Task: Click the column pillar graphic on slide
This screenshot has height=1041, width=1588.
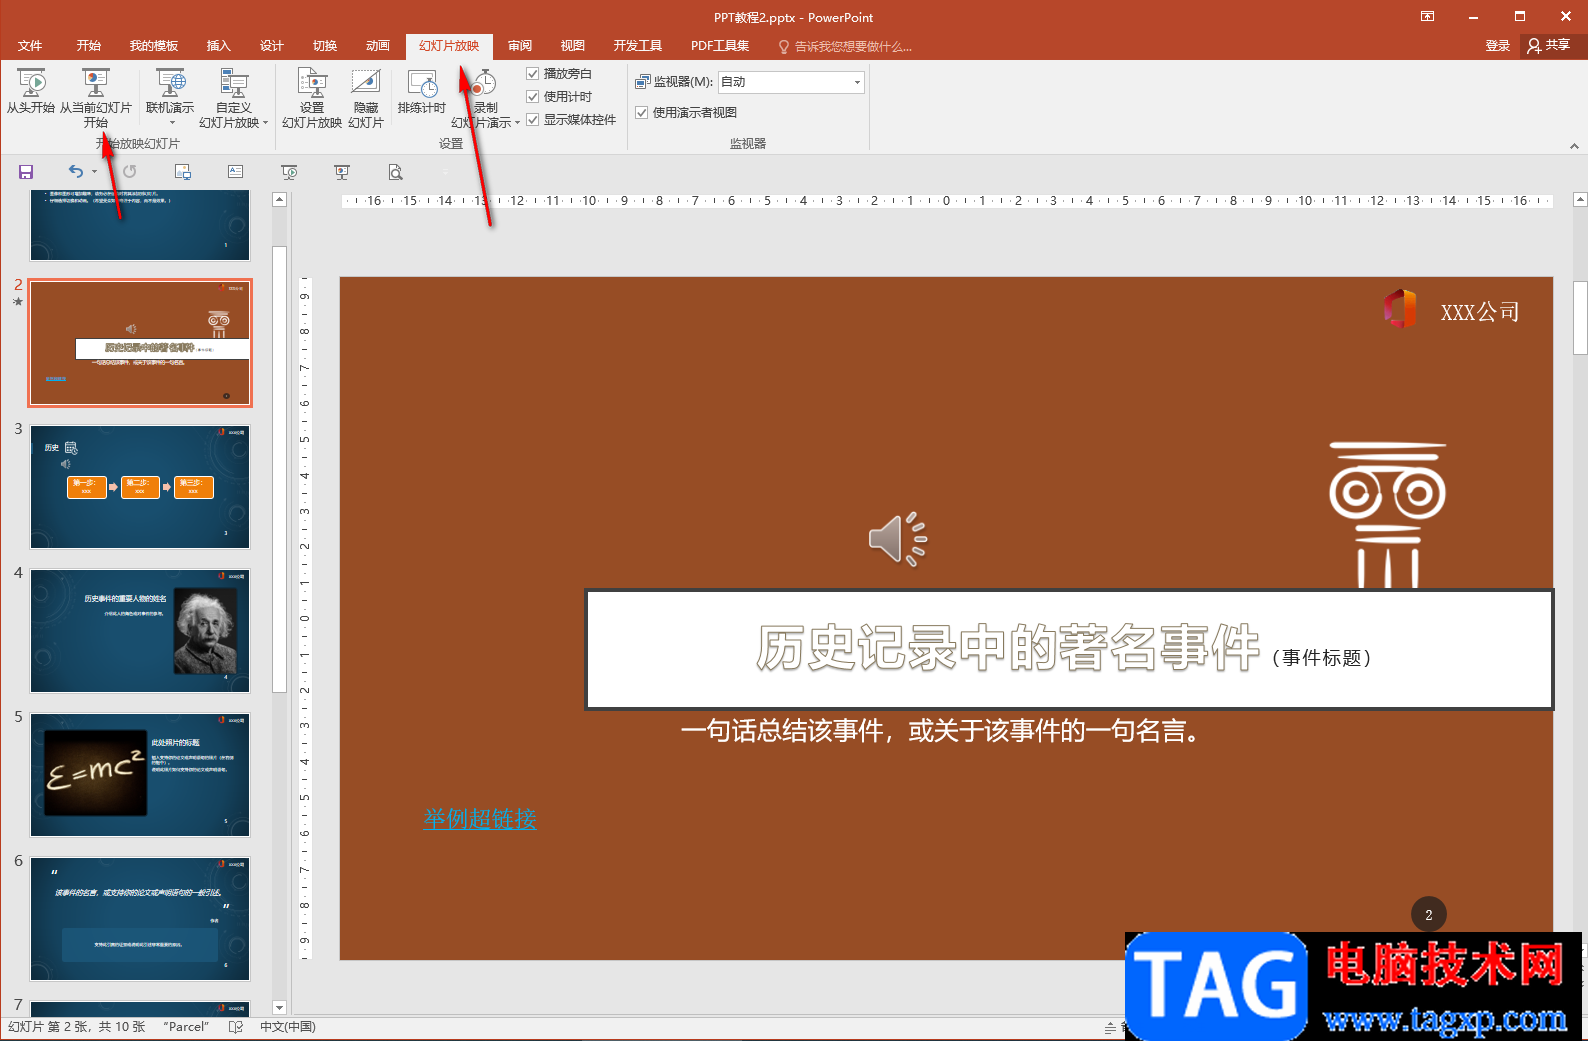Action: click(1387, 515)
